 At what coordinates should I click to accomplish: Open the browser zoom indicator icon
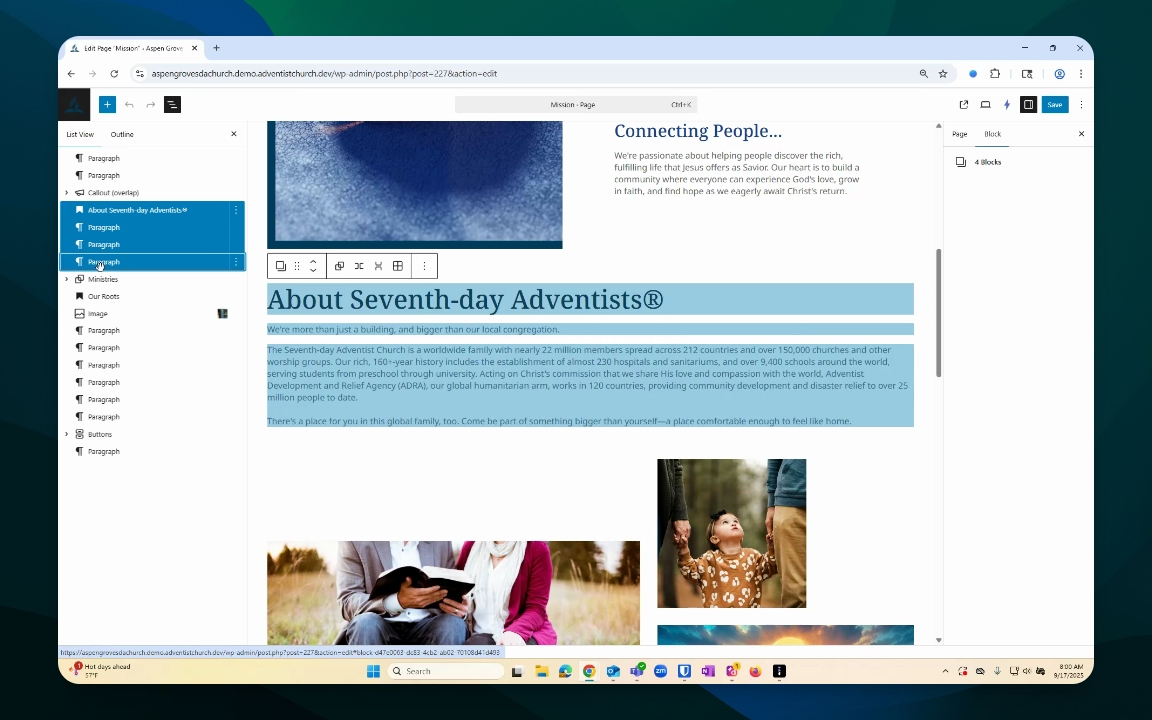tap(924, 73)
